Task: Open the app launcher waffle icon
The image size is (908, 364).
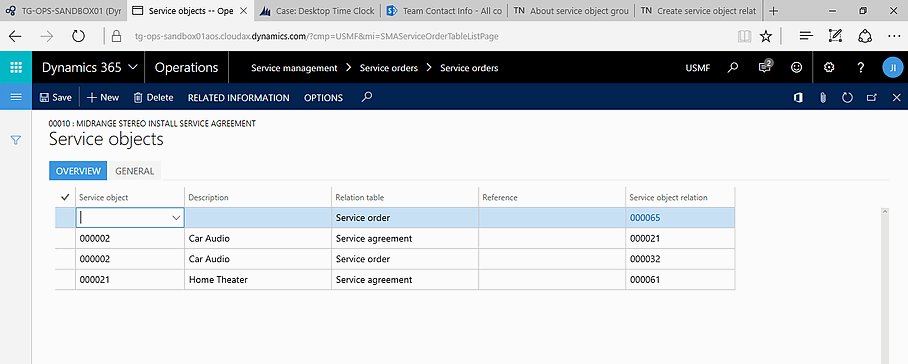Action: [x=16, y=68]
